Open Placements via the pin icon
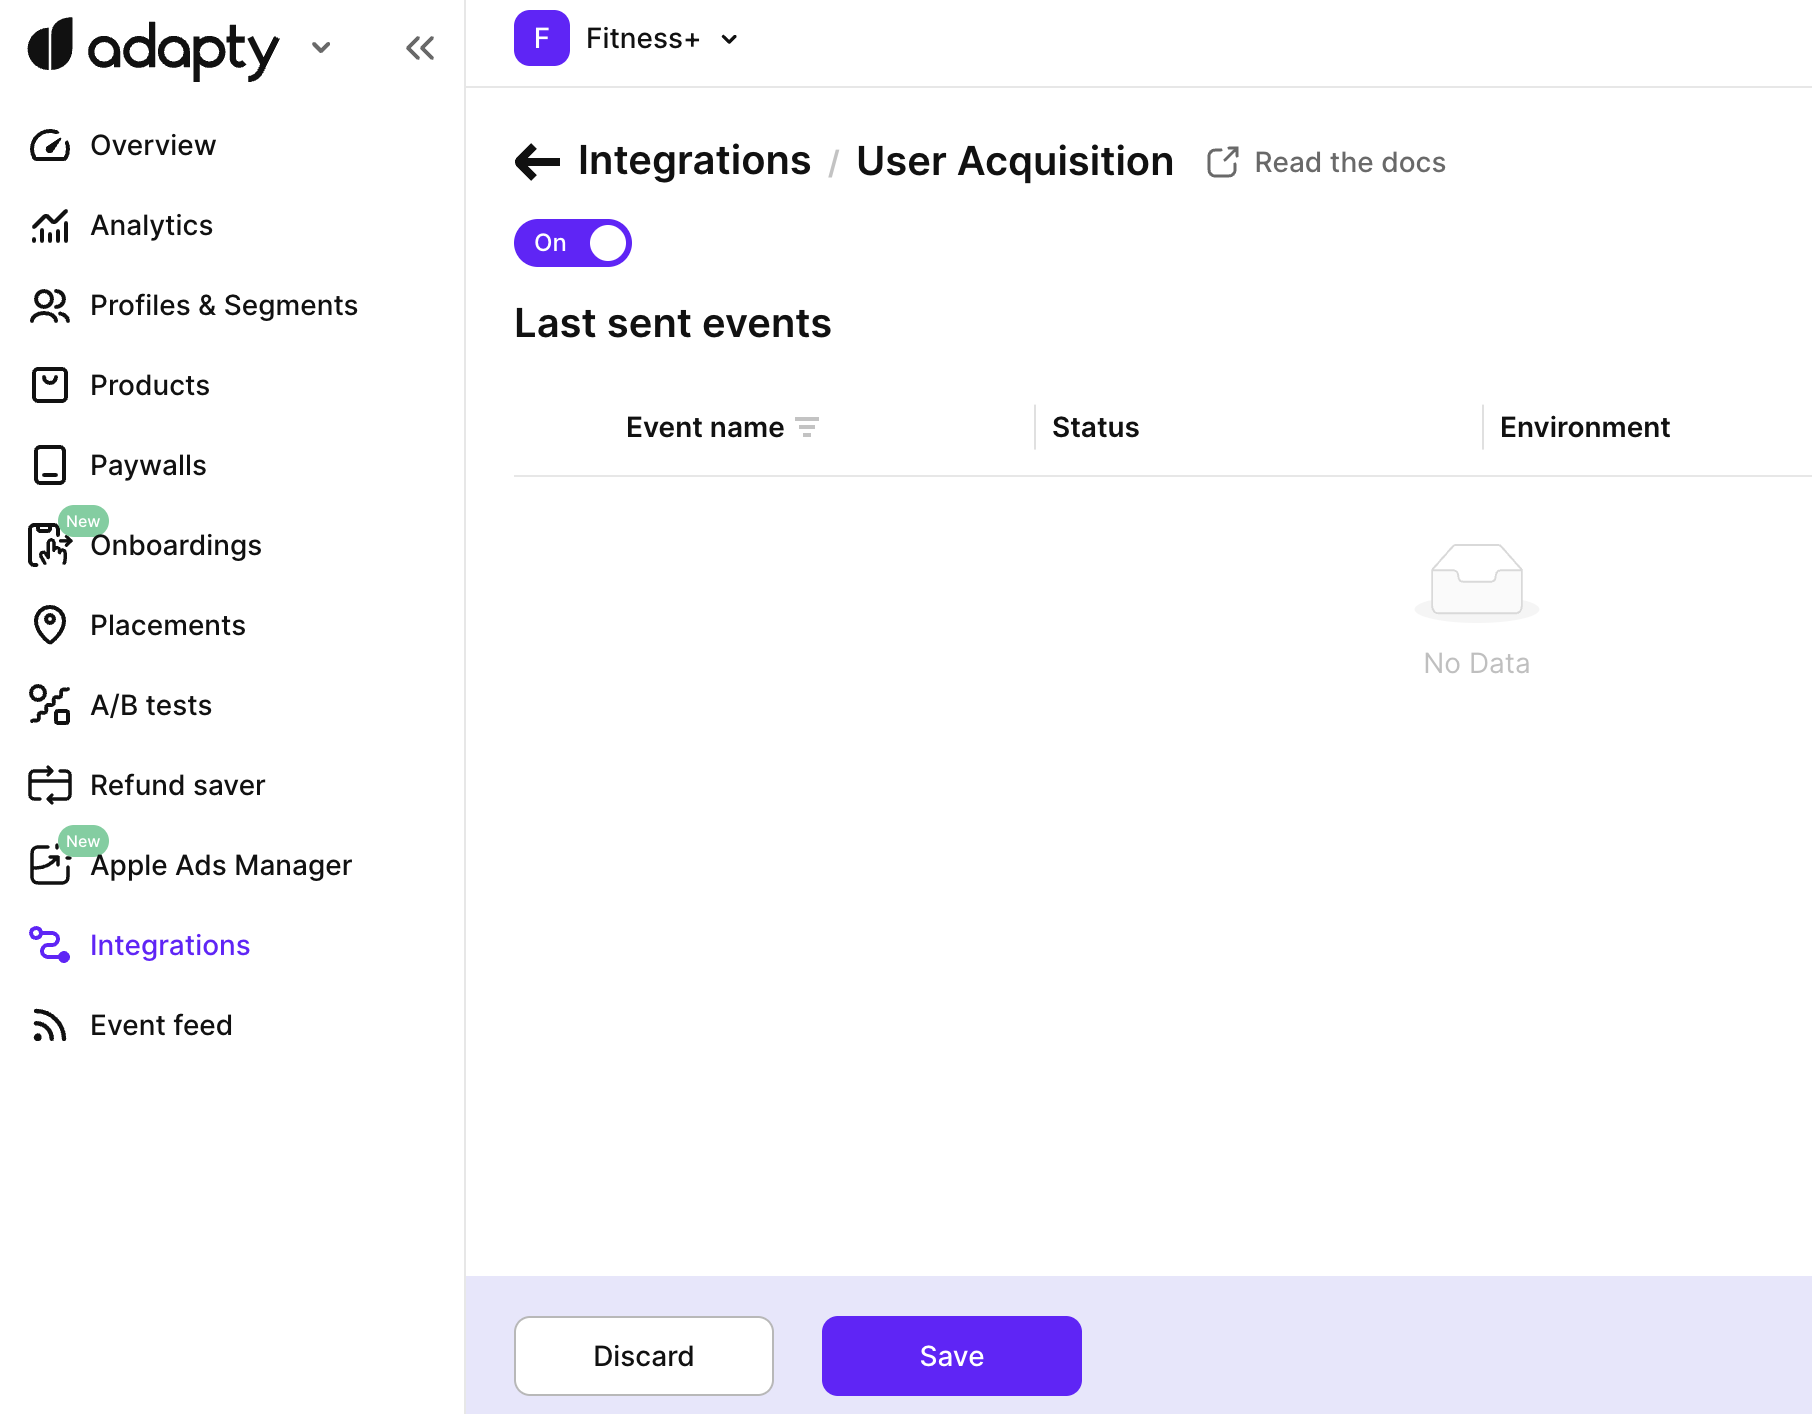This screenshot has height=1414, width=1812. [x=49, y=625]
